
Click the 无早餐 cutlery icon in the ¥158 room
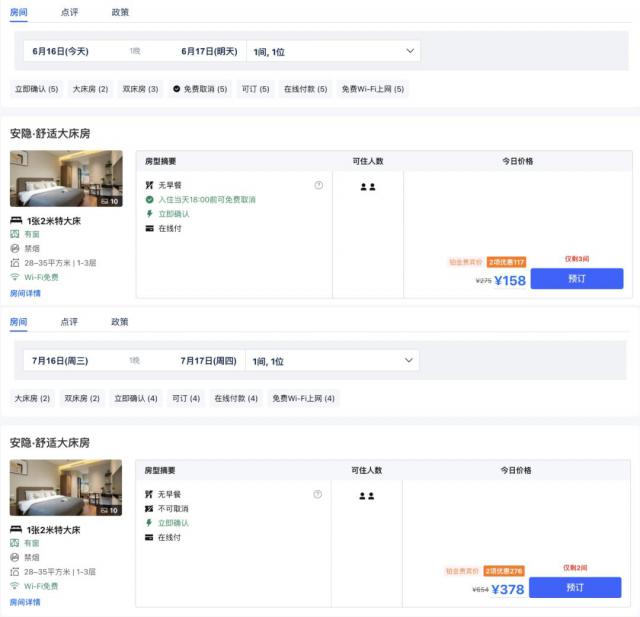[x=149, y=185]
